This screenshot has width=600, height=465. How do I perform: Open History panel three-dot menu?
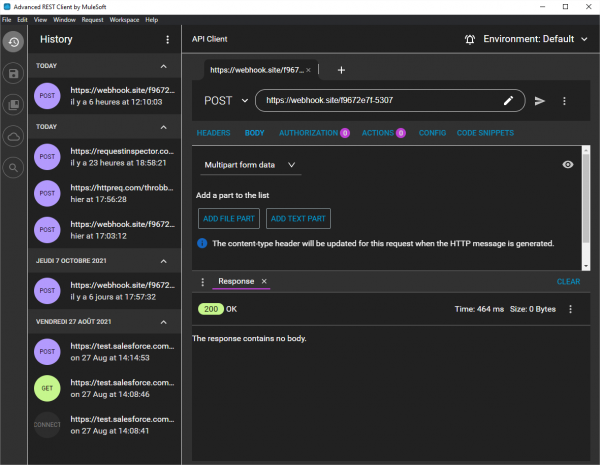(x=167, y=40)
